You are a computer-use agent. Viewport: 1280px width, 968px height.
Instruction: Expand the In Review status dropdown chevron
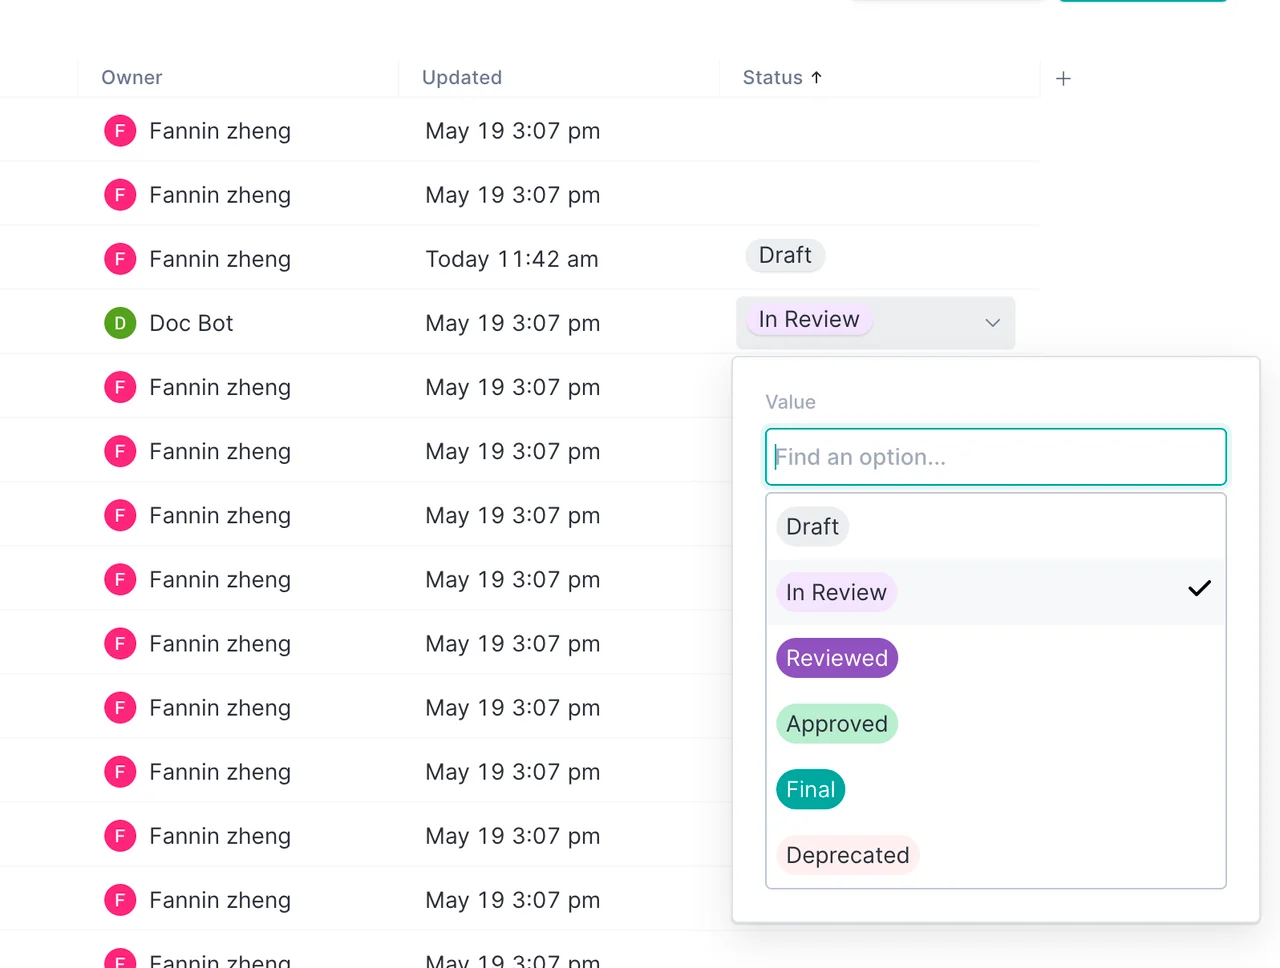point(992,322)
